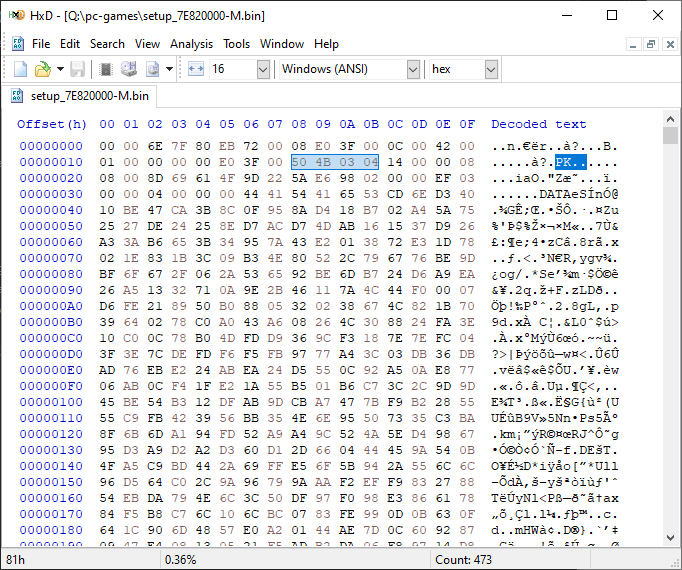Click offset row 00000140
Screen dimensions: 682x570
[51, 466]
